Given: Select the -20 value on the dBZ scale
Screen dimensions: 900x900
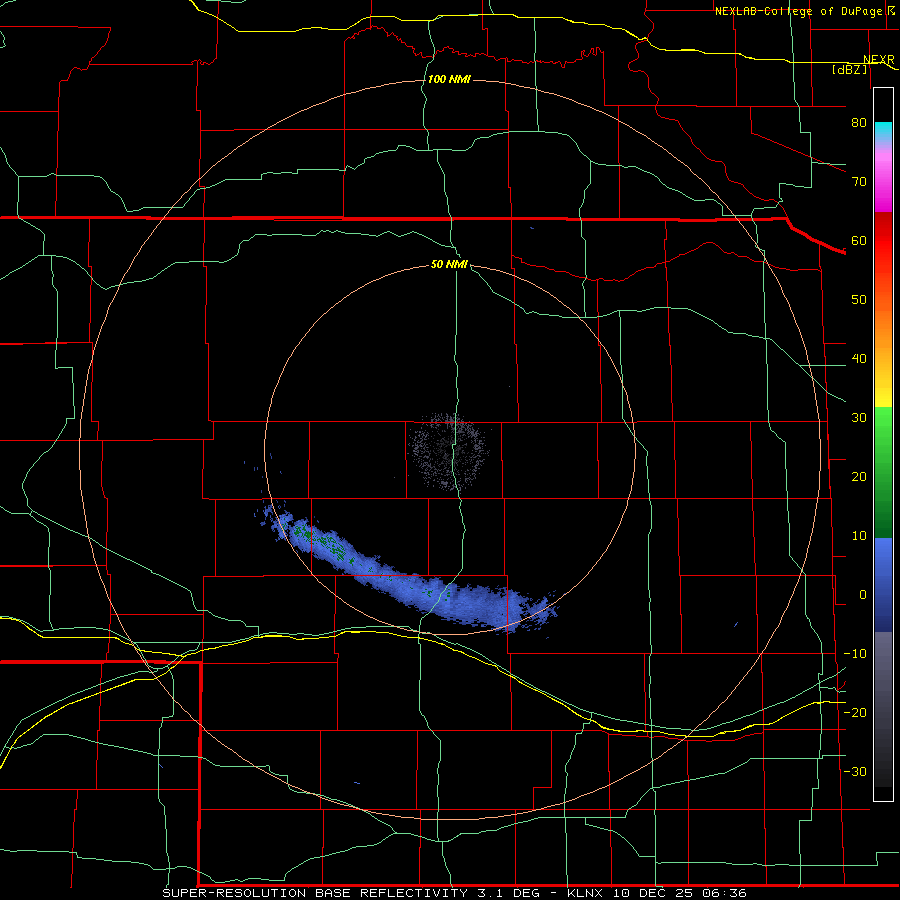Looking at the screenshot, I should point(855,712).
